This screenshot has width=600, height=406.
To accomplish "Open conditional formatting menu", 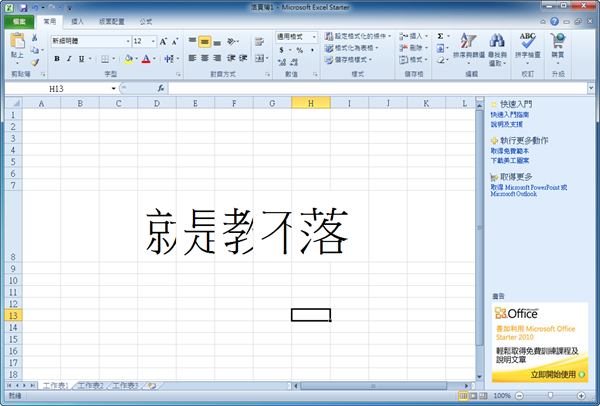I will (x=357, y=36).
